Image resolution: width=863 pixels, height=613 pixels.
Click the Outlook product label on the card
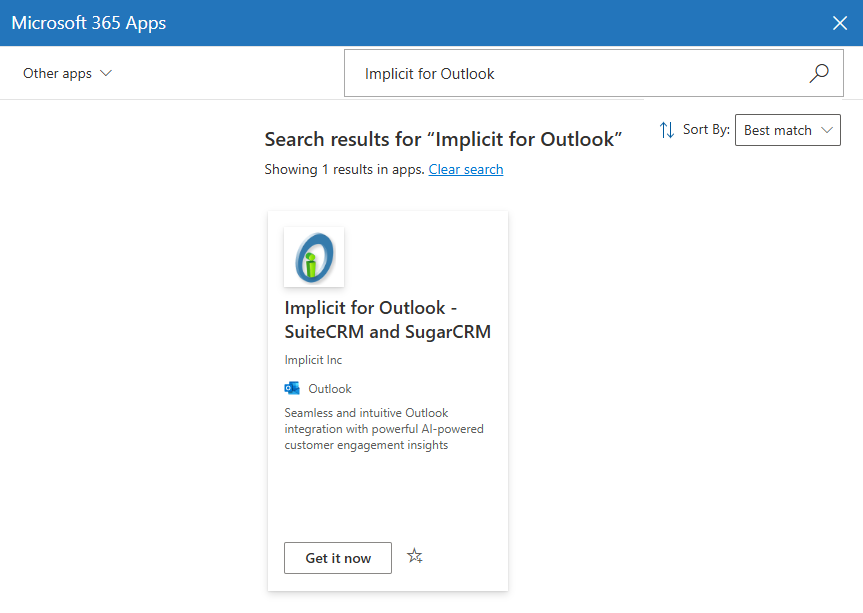pyautogui.click(x=329, y=389)
